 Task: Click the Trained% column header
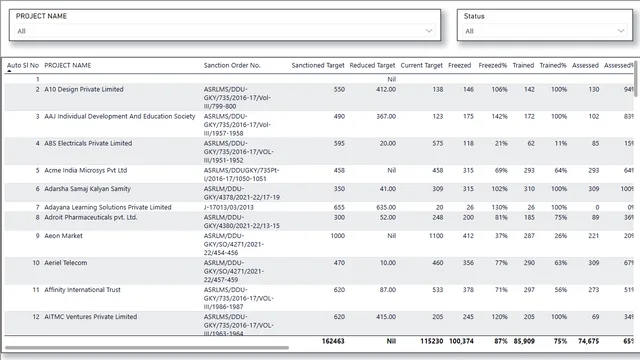click(553, 65)
